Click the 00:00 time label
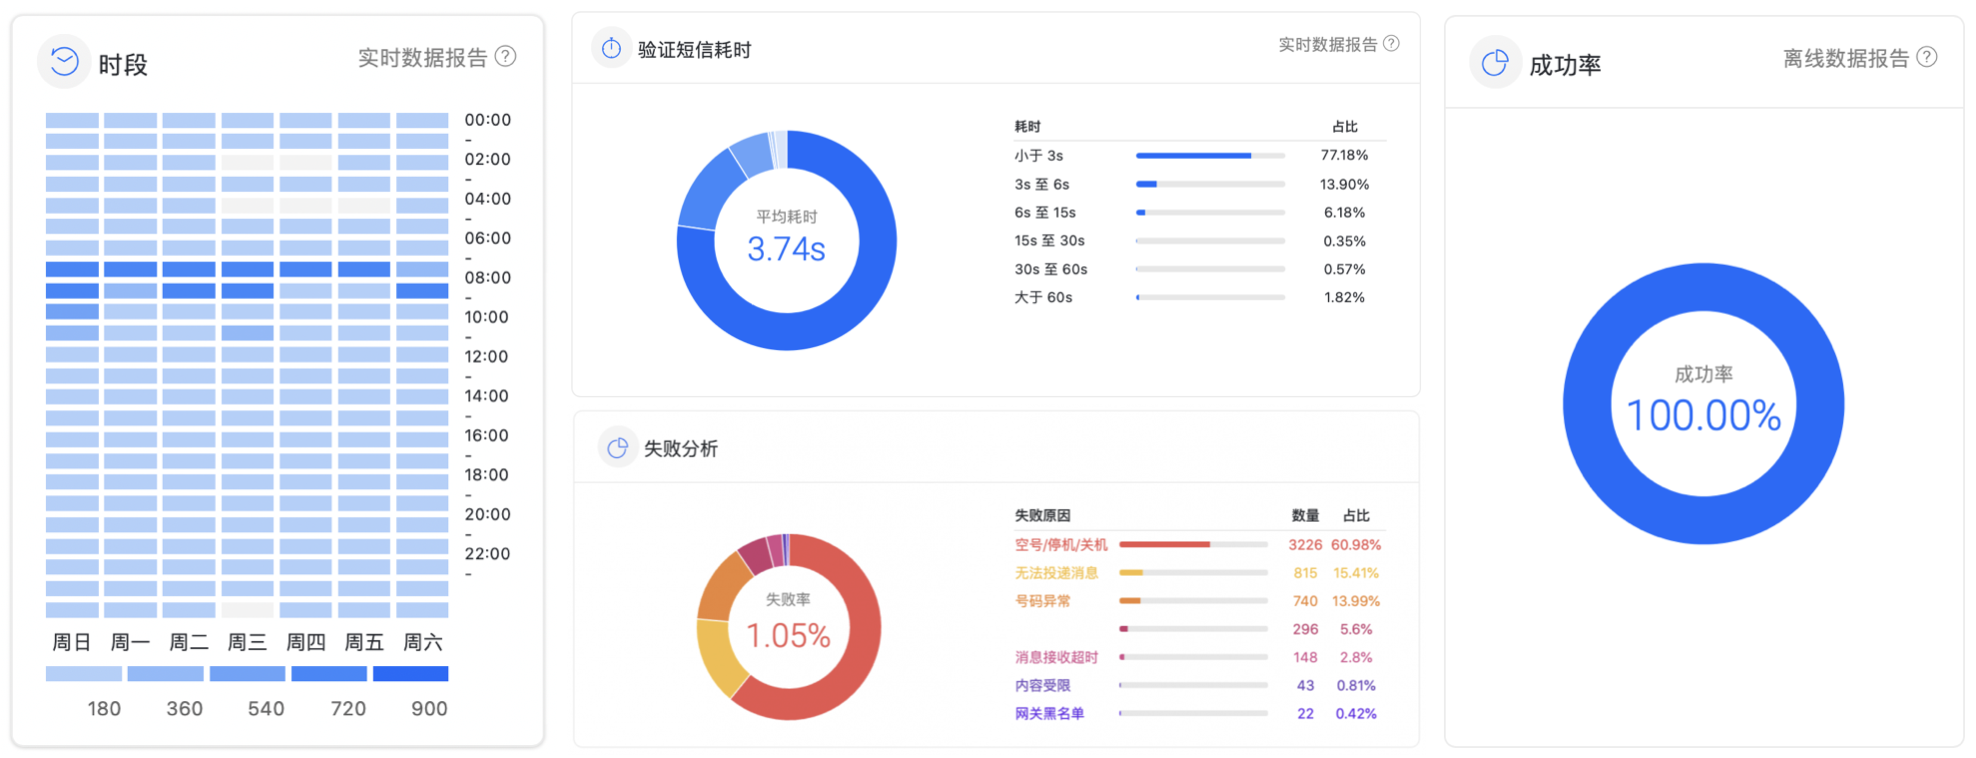The width and height of the screenshot is (1976, 758). point(488,120)
